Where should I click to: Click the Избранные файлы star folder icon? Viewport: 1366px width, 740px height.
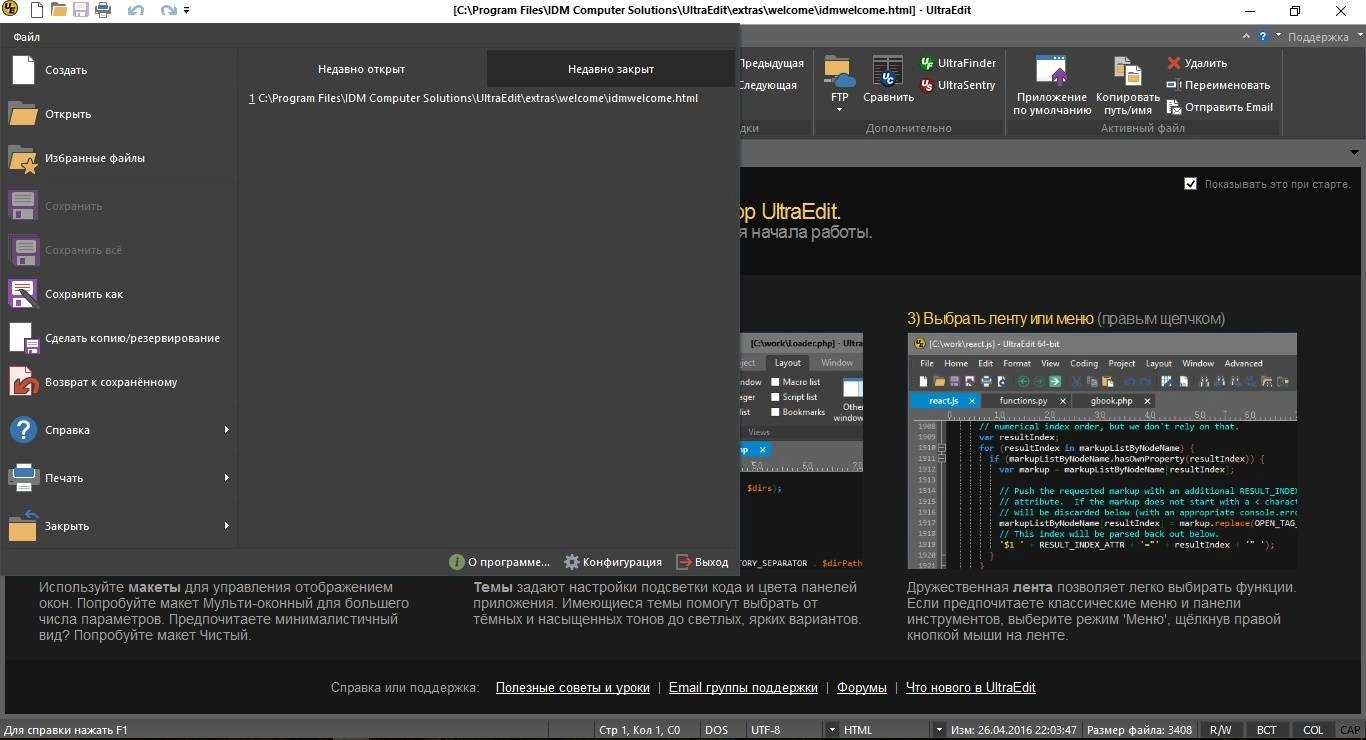(x=23, y=158)
